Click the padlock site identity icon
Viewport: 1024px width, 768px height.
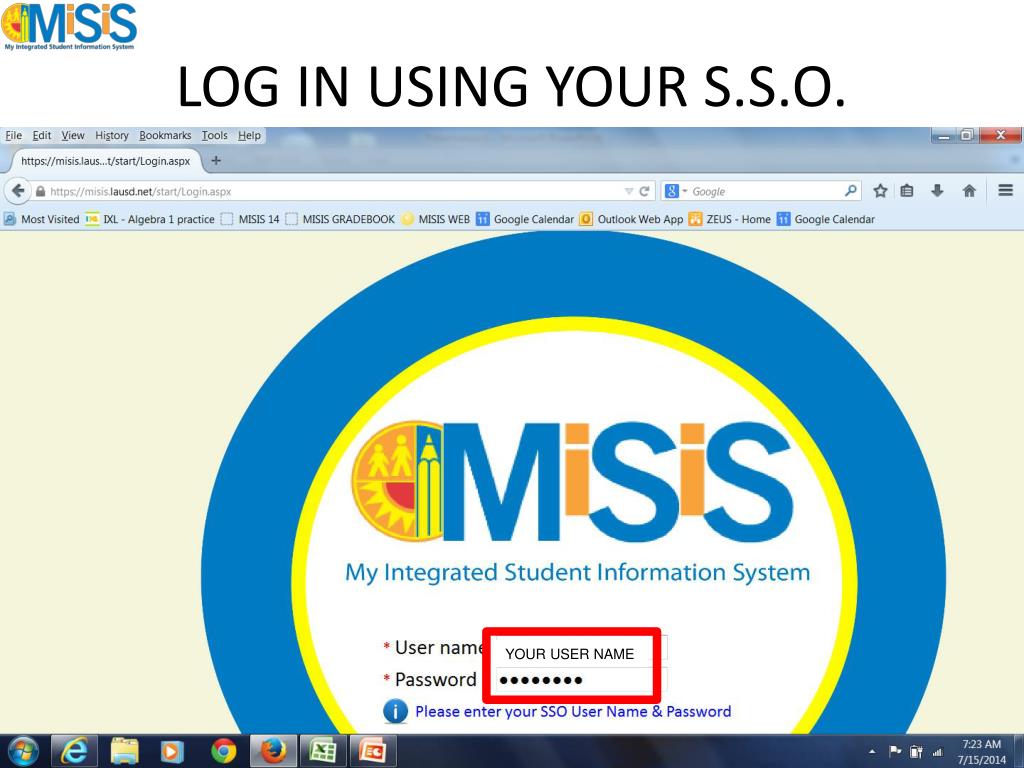(x=40, y=191)
